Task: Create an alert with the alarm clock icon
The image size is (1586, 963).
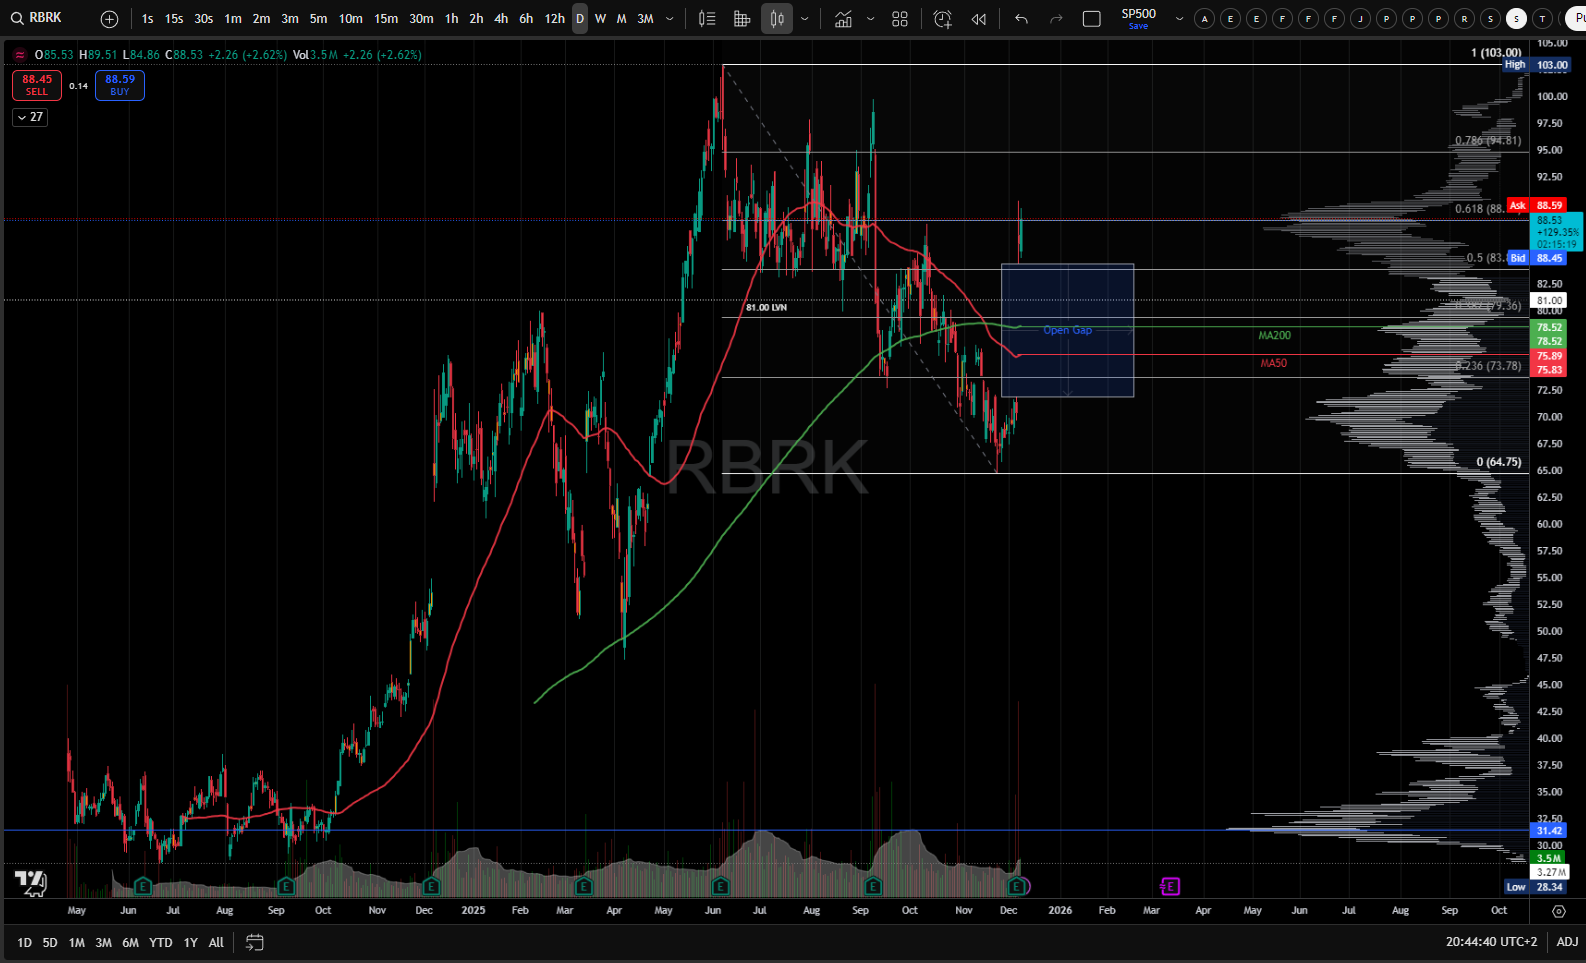Action: tap(942, 19)
